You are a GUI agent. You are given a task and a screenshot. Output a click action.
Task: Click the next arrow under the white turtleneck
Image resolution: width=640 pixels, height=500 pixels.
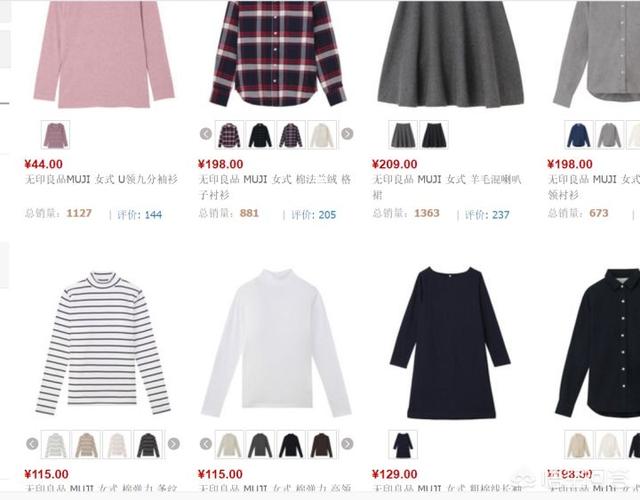pyautogui.click(x=347, y=444)
